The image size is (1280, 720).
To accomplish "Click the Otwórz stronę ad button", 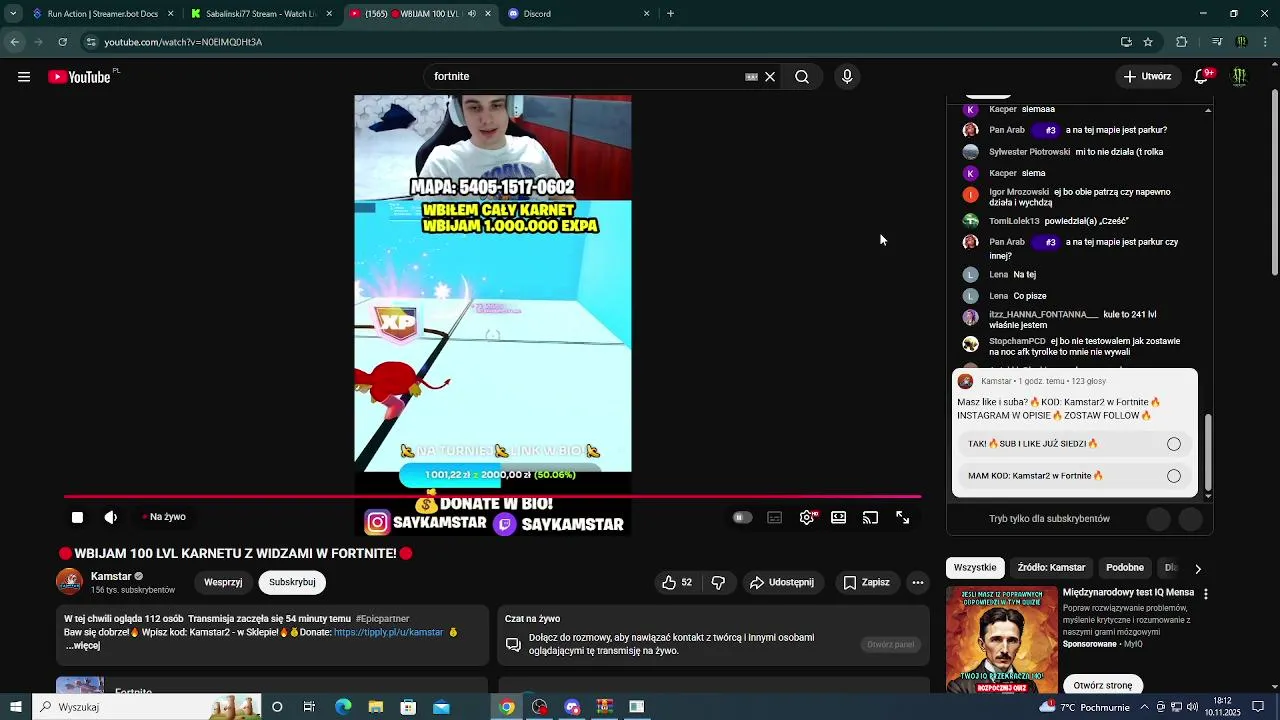I will point(1103,685).
